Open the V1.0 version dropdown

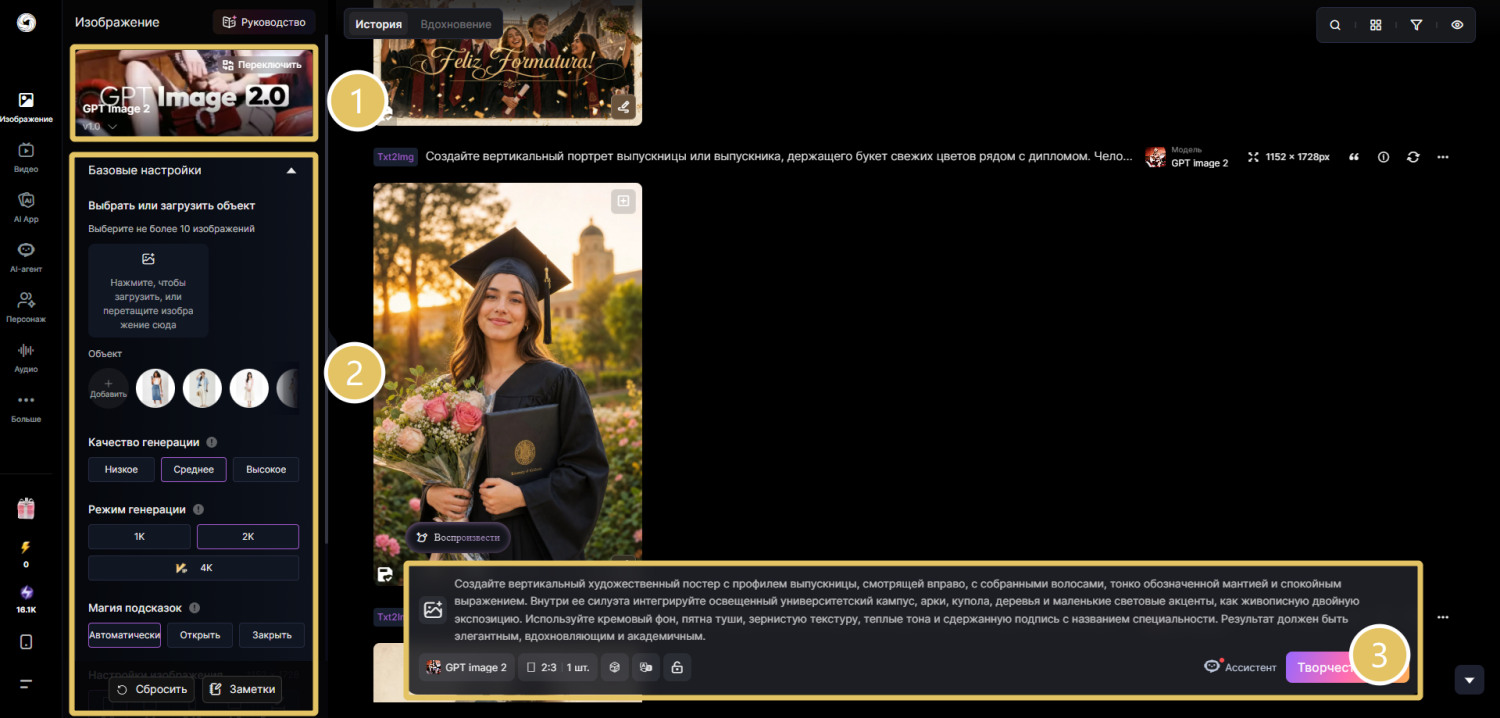100,127
